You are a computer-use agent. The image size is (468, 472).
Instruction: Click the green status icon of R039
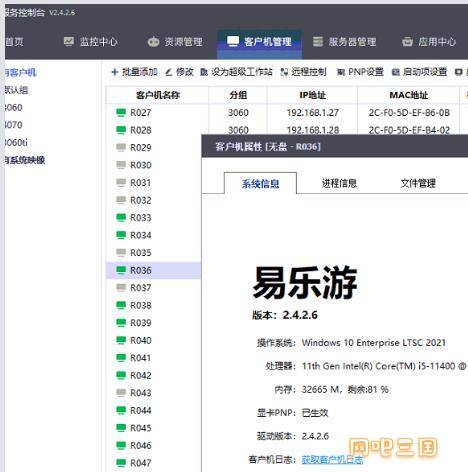121,323
